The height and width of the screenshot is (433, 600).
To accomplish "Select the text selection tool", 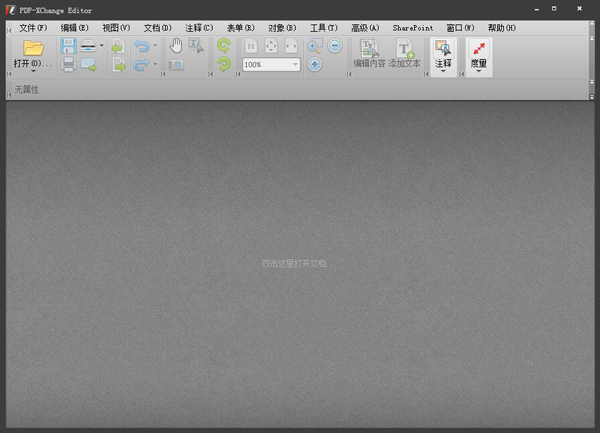I will 196,46.
